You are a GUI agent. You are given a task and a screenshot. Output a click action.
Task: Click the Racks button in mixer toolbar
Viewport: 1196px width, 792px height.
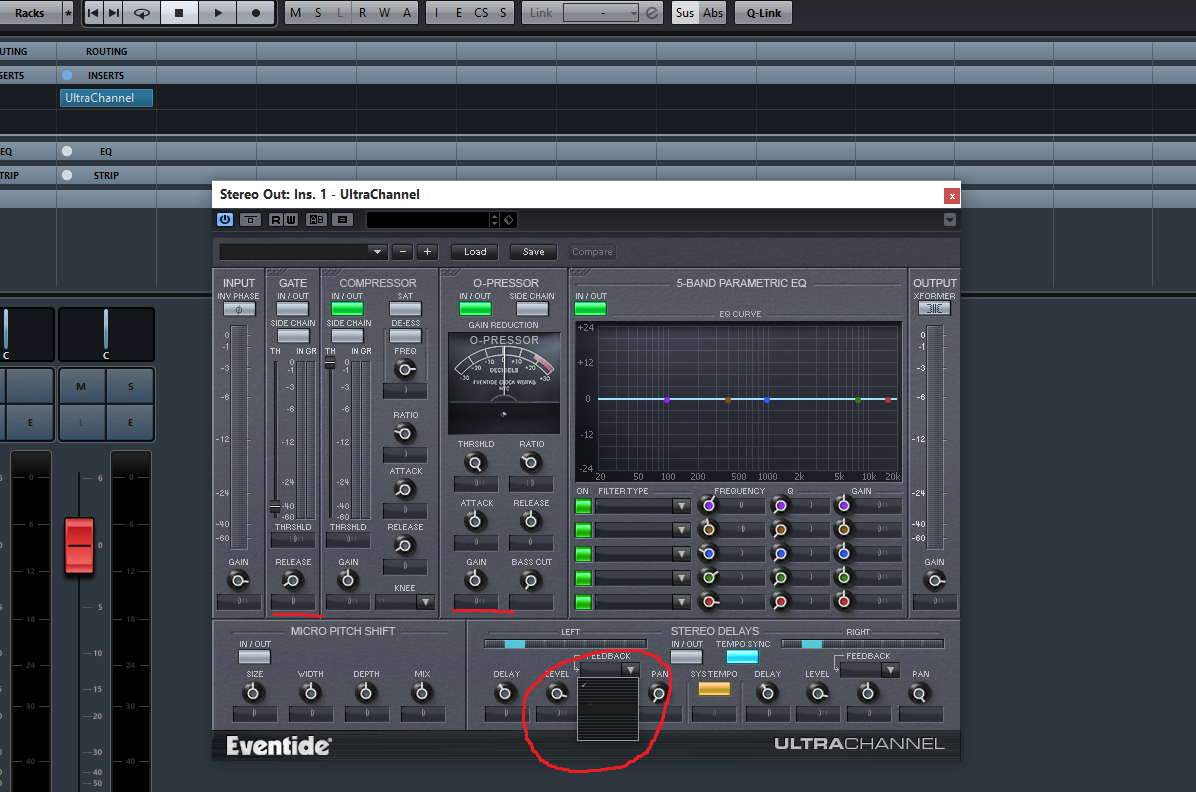click(x=30, y=13)
